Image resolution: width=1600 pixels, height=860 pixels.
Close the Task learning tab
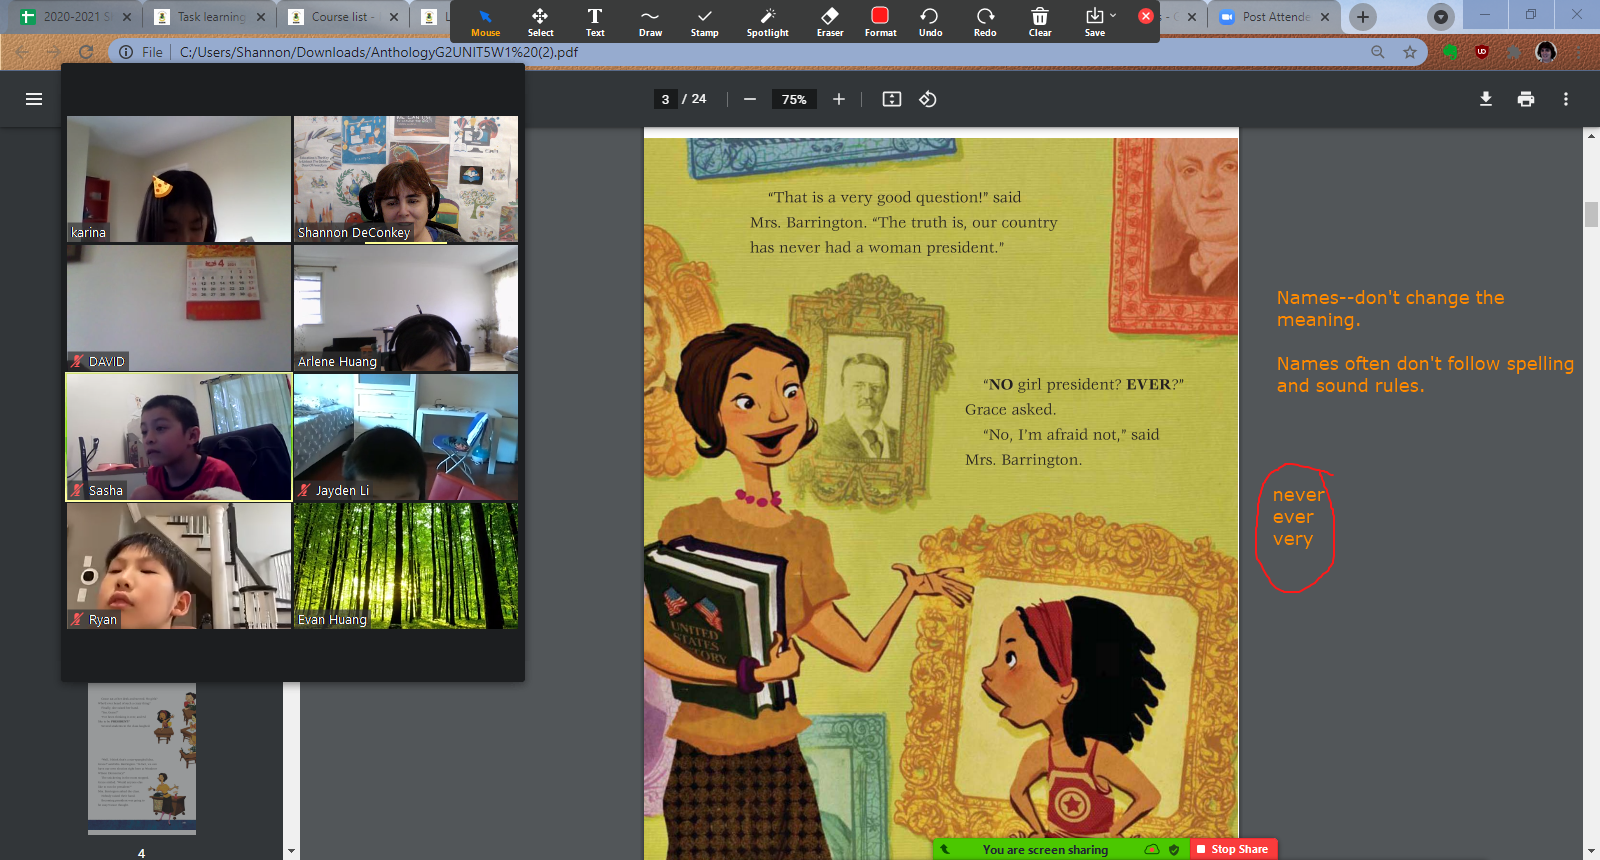pos(261,17)
